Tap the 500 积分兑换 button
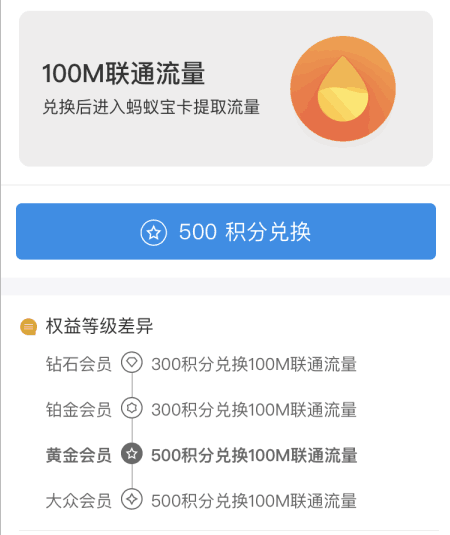This screenshot has height=535, width=450. [x=226, y=231]
